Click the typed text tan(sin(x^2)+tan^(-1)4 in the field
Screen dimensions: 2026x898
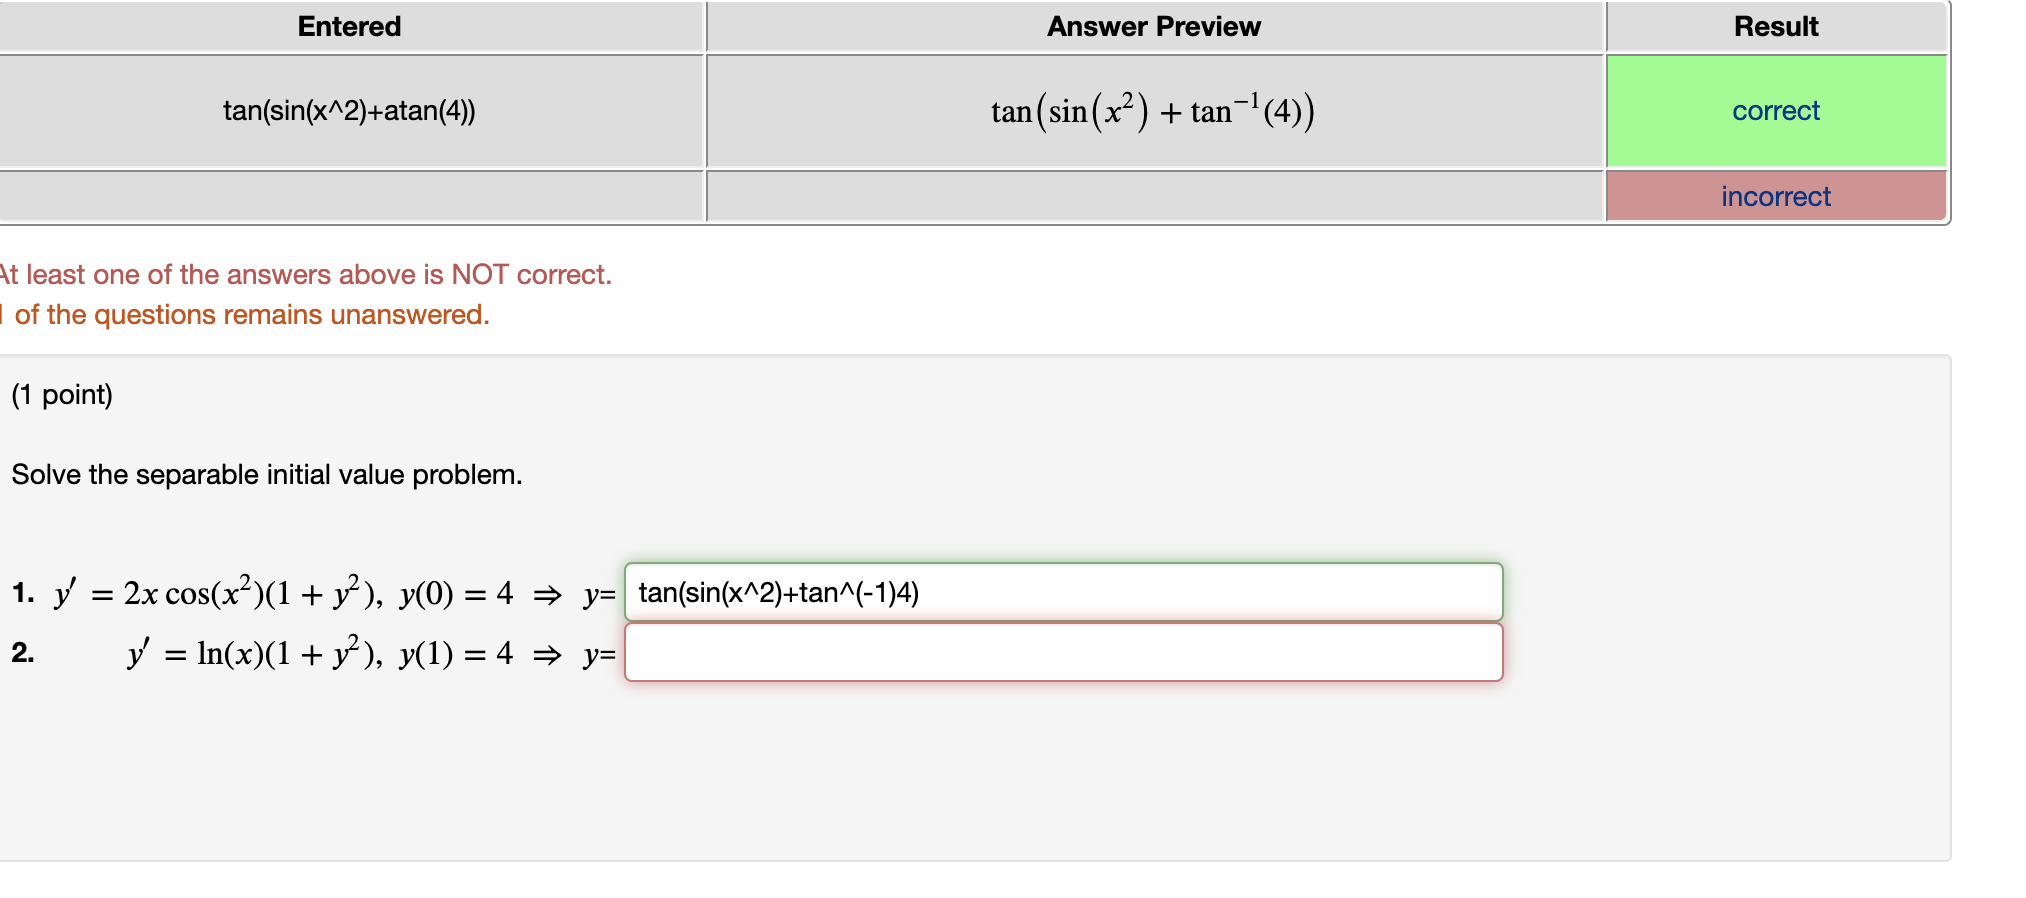[x=778, y=592]
